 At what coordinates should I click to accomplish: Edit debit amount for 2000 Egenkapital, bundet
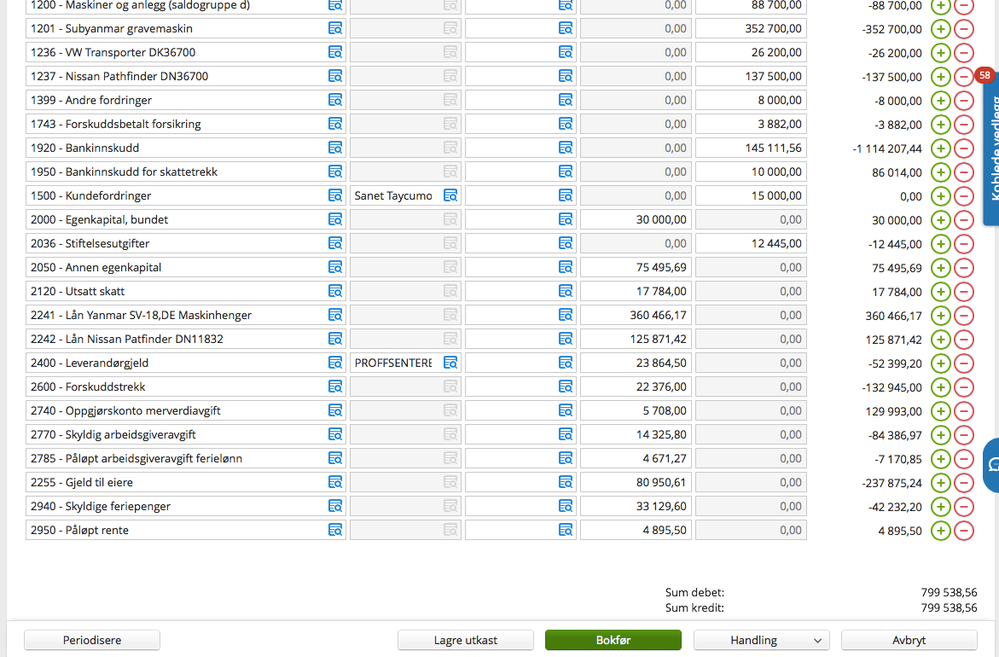(x=636, y=220)
